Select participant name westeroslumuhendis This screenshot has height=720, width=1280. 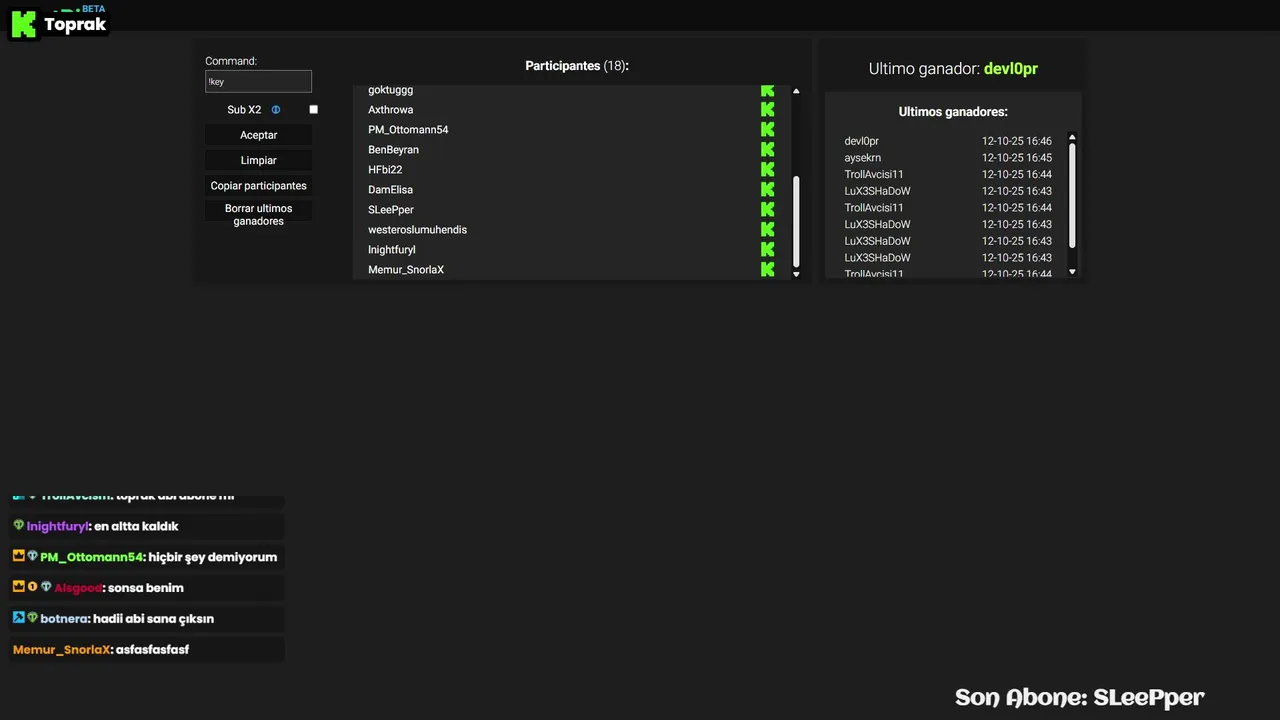click(x=417, y=230)
